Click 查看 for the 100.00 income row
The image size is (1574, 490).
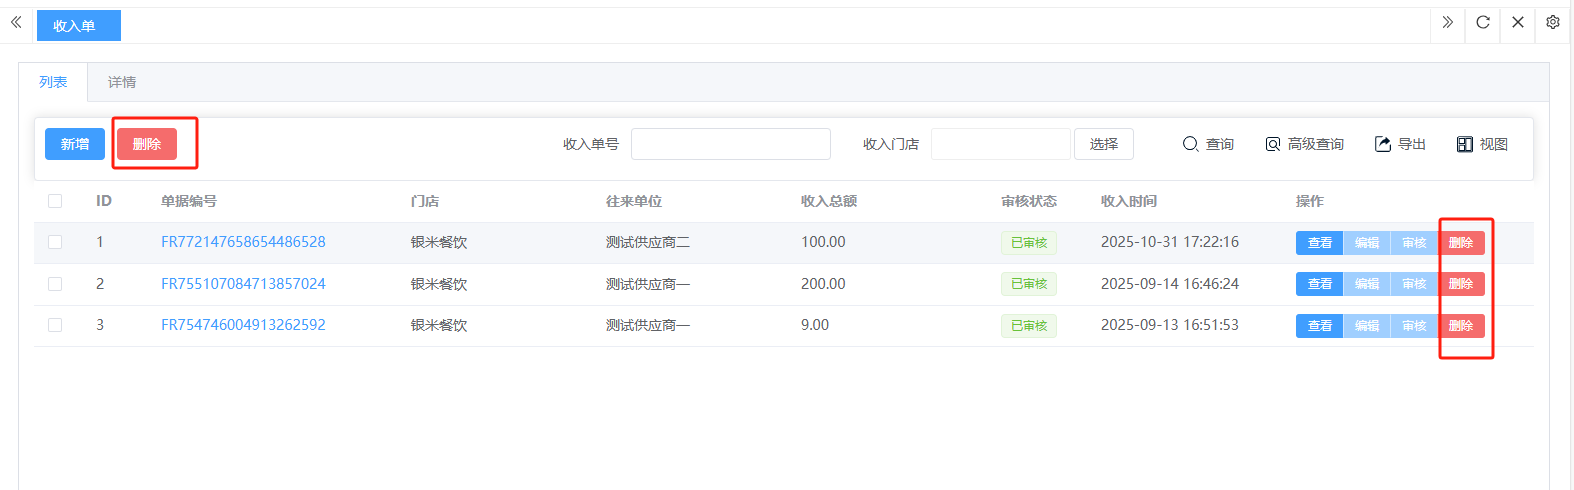1319,243
